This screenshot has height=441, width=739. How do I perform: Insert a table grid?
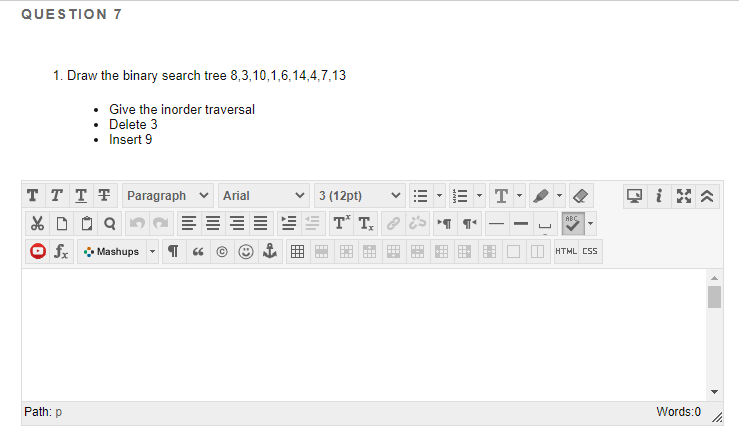(x=297, y=251)
